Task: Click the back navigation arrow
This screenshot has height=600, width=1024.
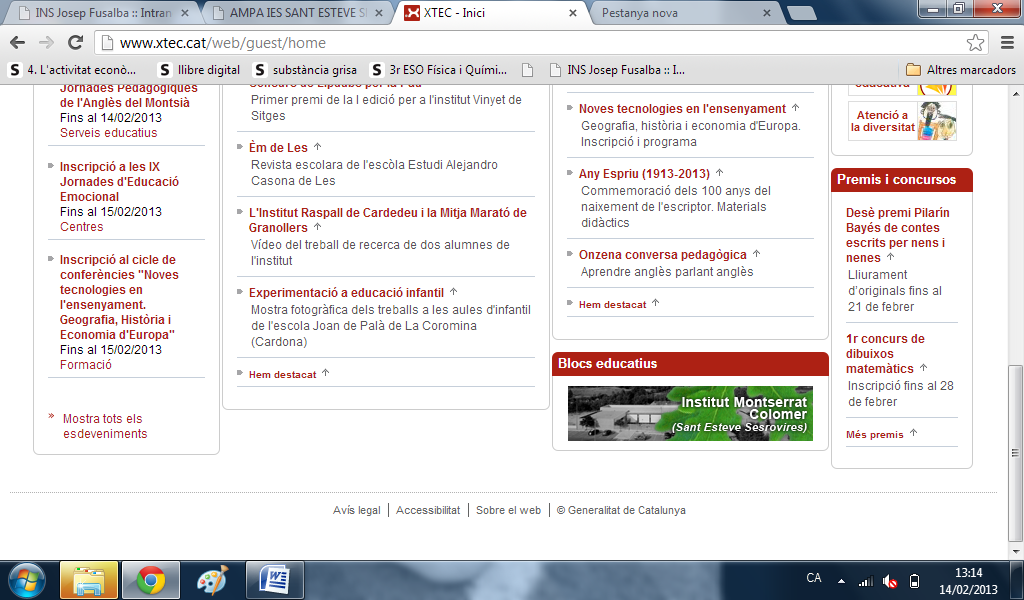Action: coord(18,43)
